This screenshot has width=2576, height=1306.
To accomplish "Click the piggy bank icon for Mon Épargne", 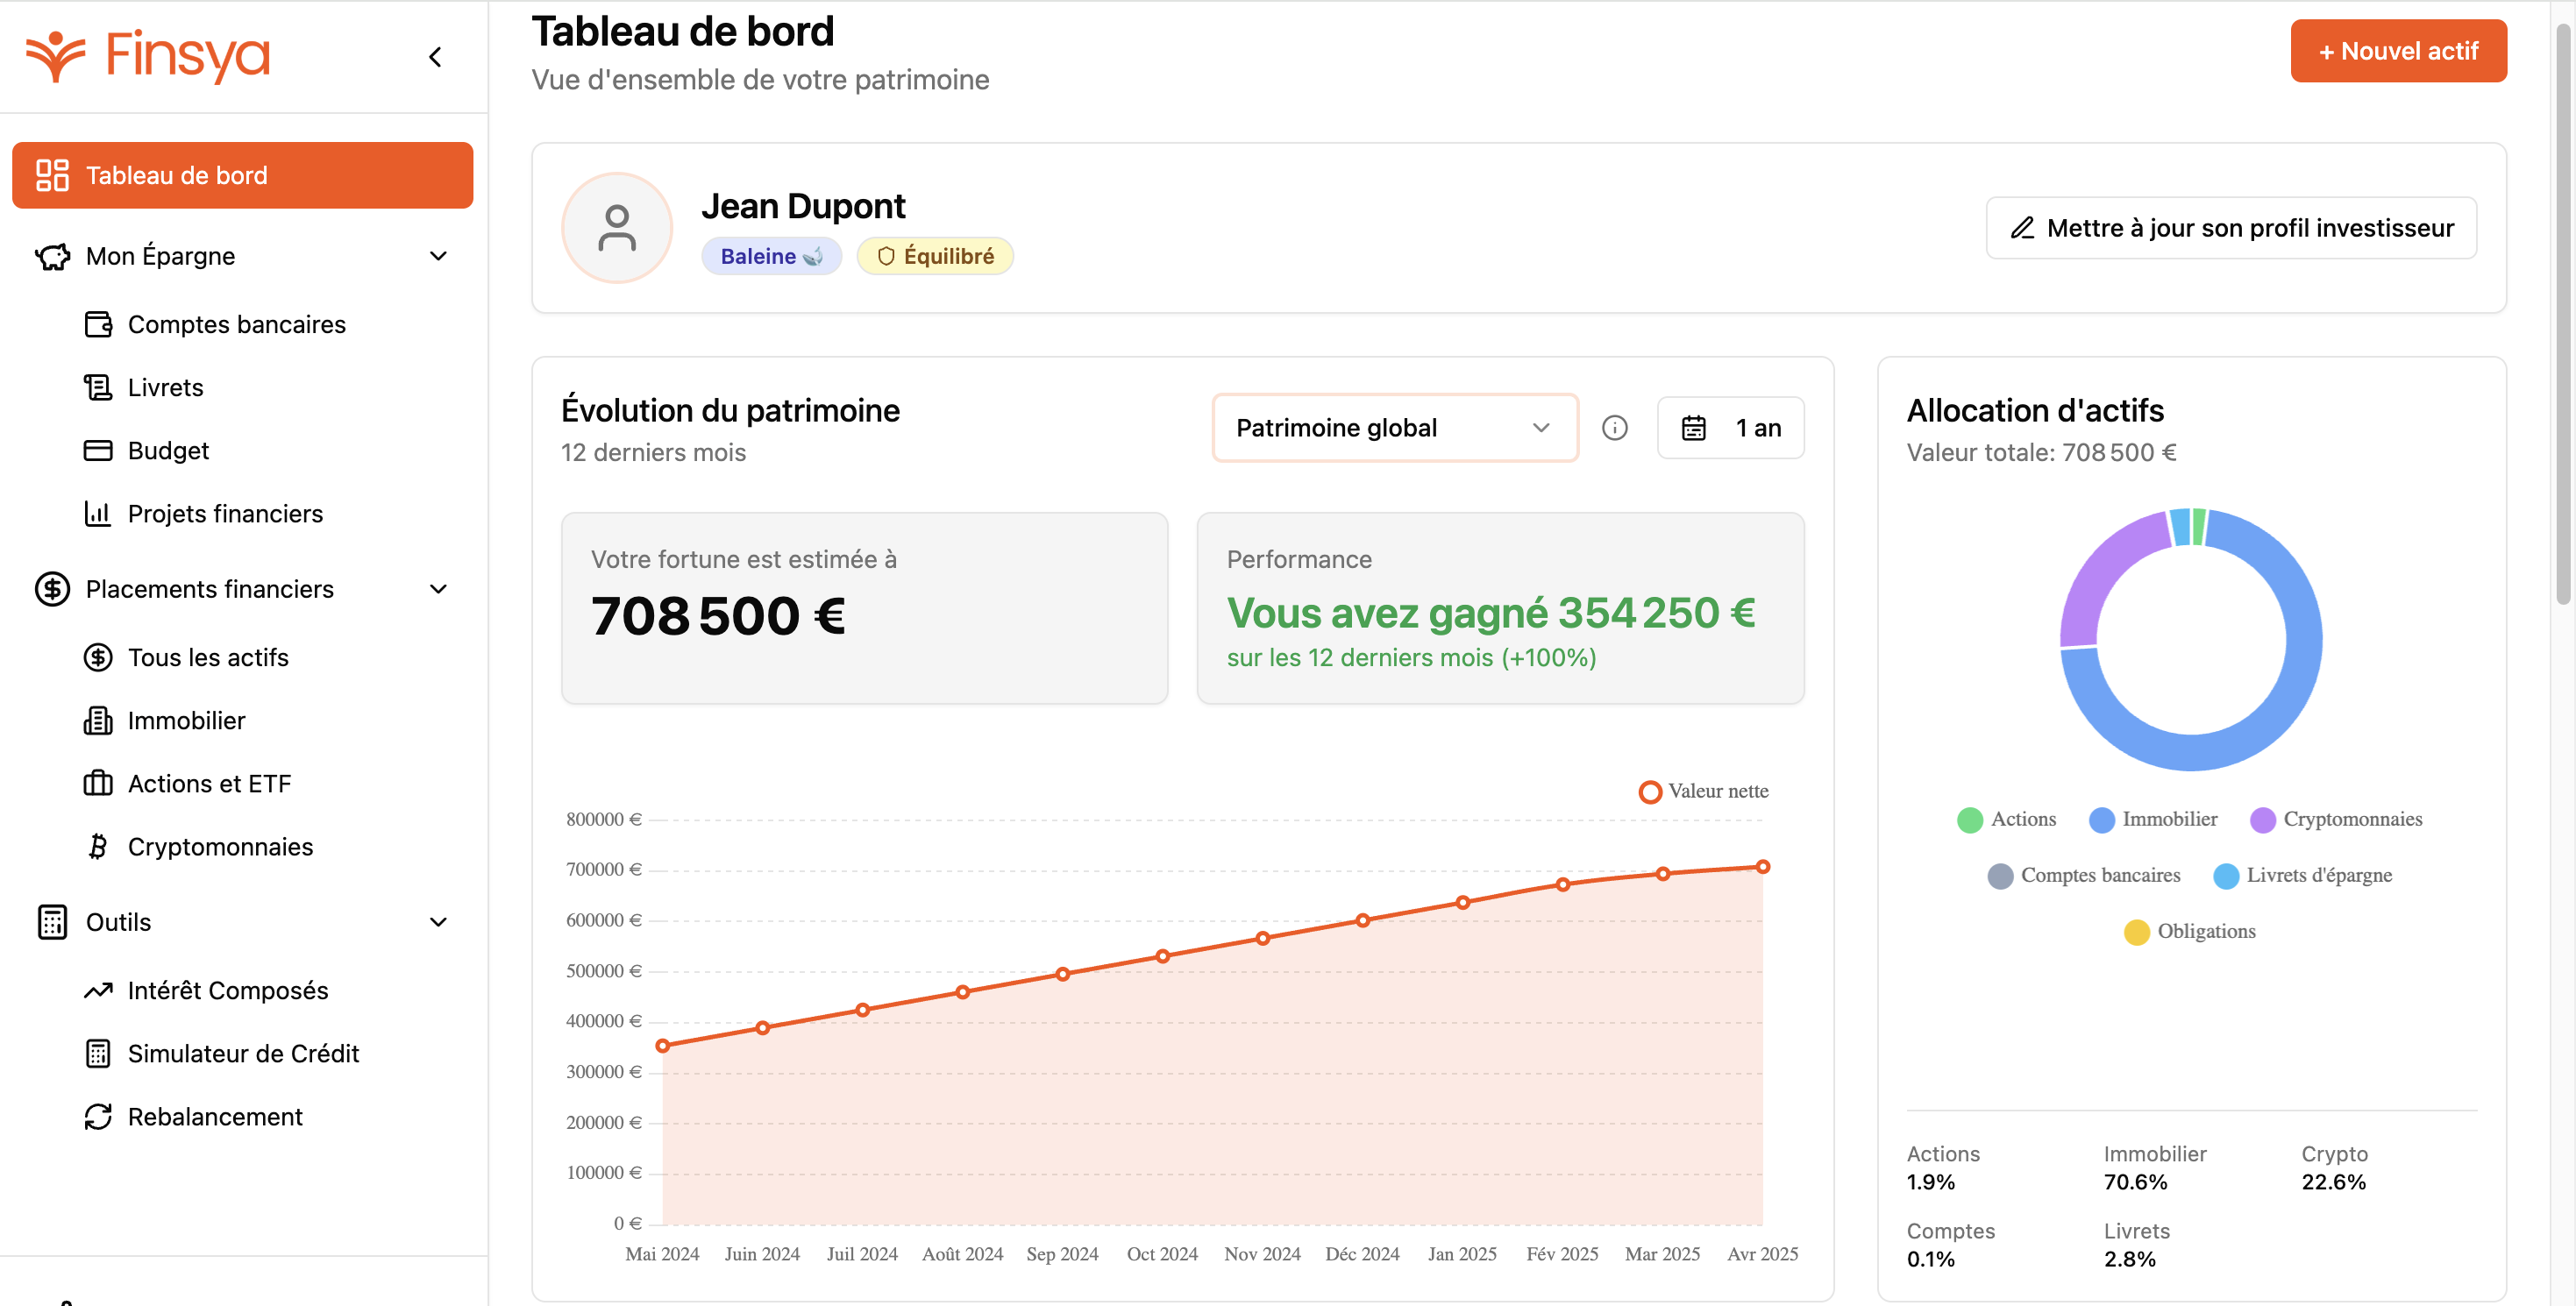I will pos(52,256).
